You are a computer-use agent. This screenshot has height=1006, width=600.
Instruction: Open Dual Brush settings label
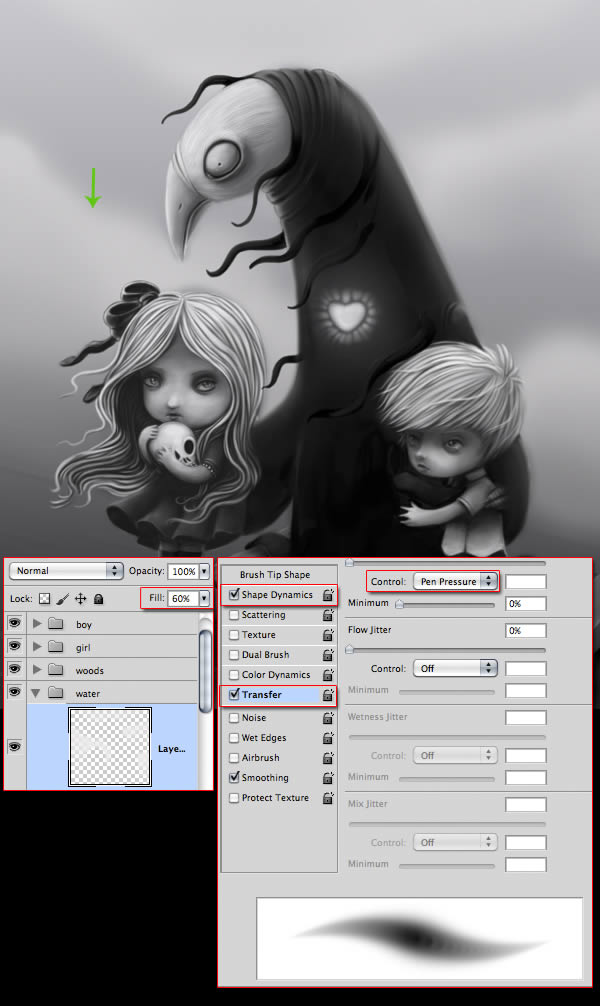pyautogui.click(x=266, y=654)
